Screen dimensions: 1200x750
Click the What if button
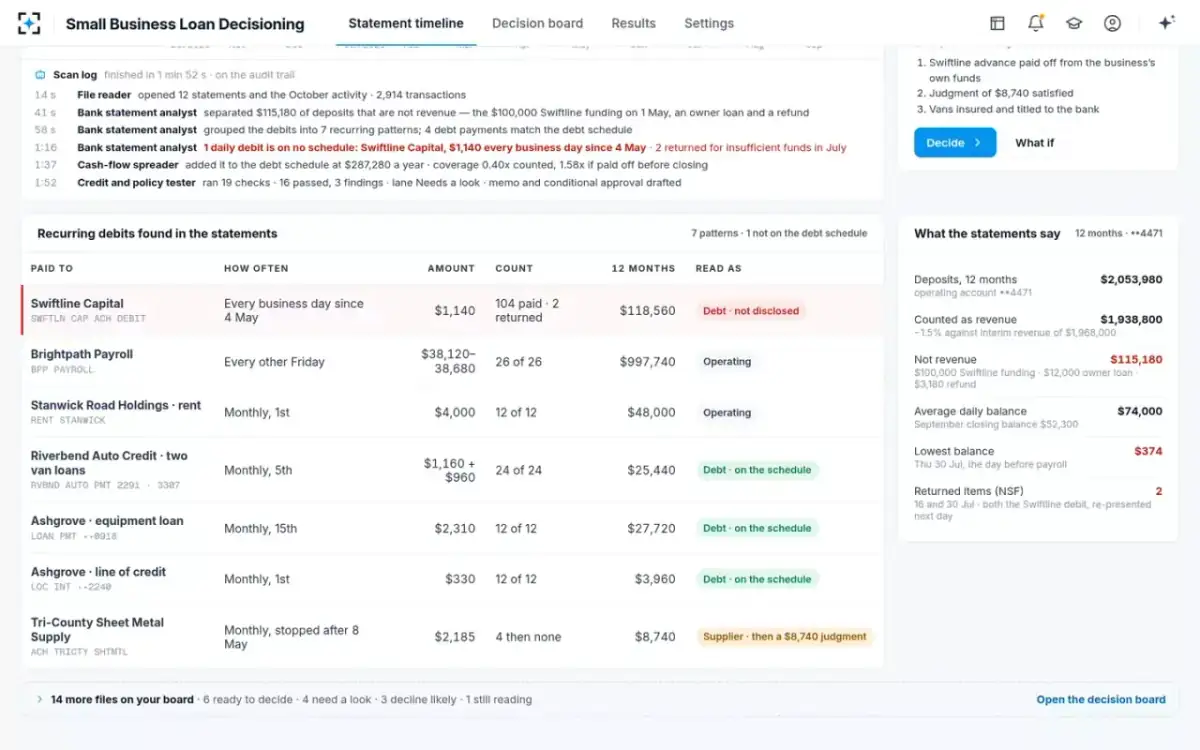(x=1035, y=143)
